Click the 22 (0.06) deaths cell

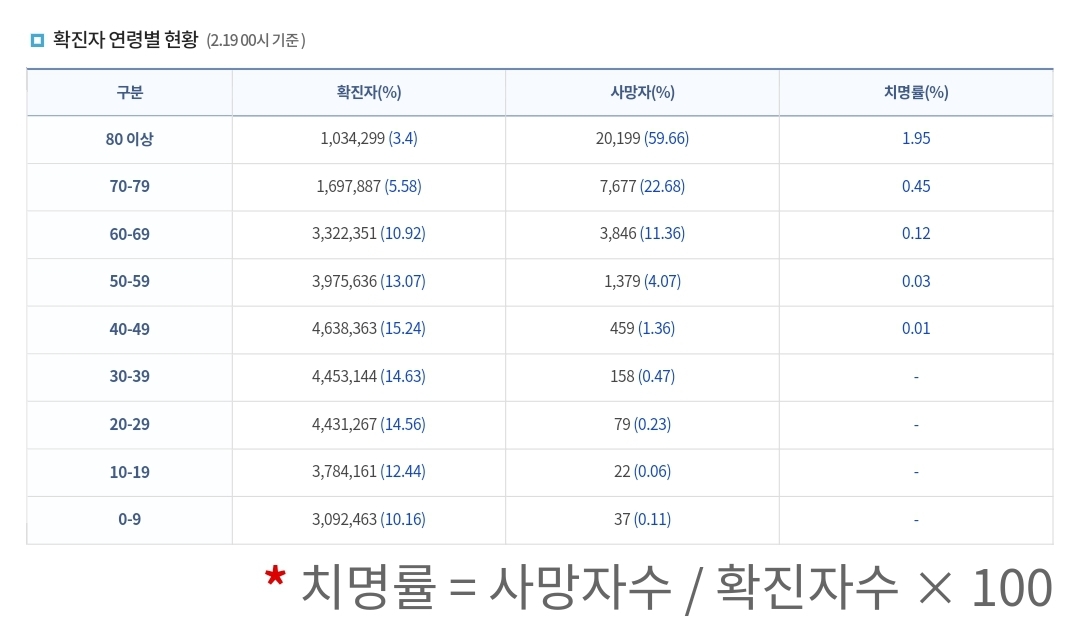642,472
